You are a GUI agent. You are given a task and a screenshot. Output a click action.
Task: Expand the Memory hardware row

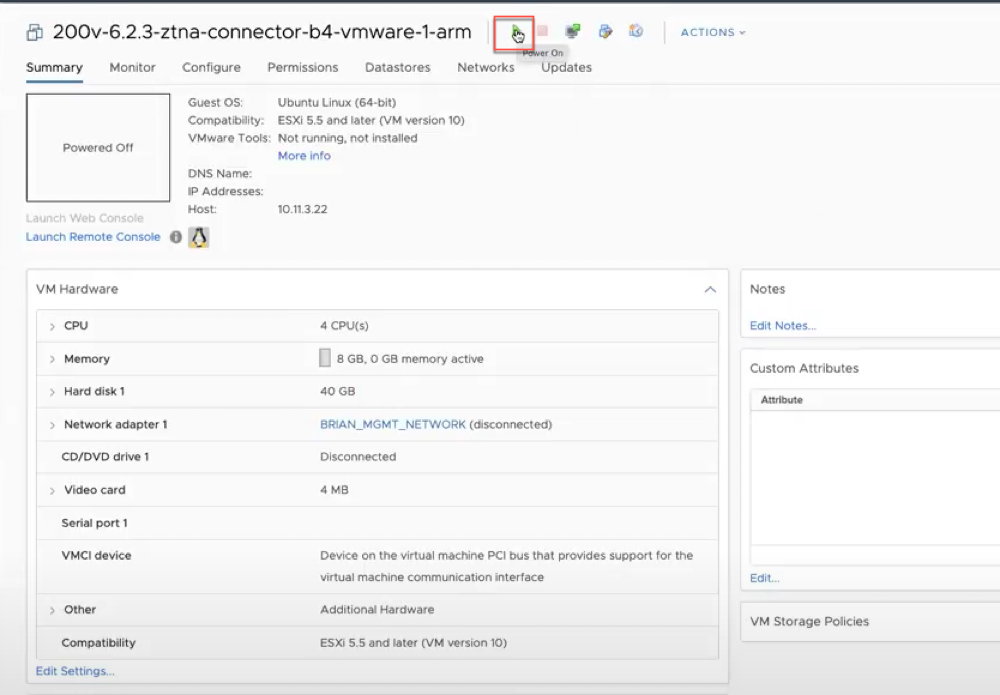(52, 359)
